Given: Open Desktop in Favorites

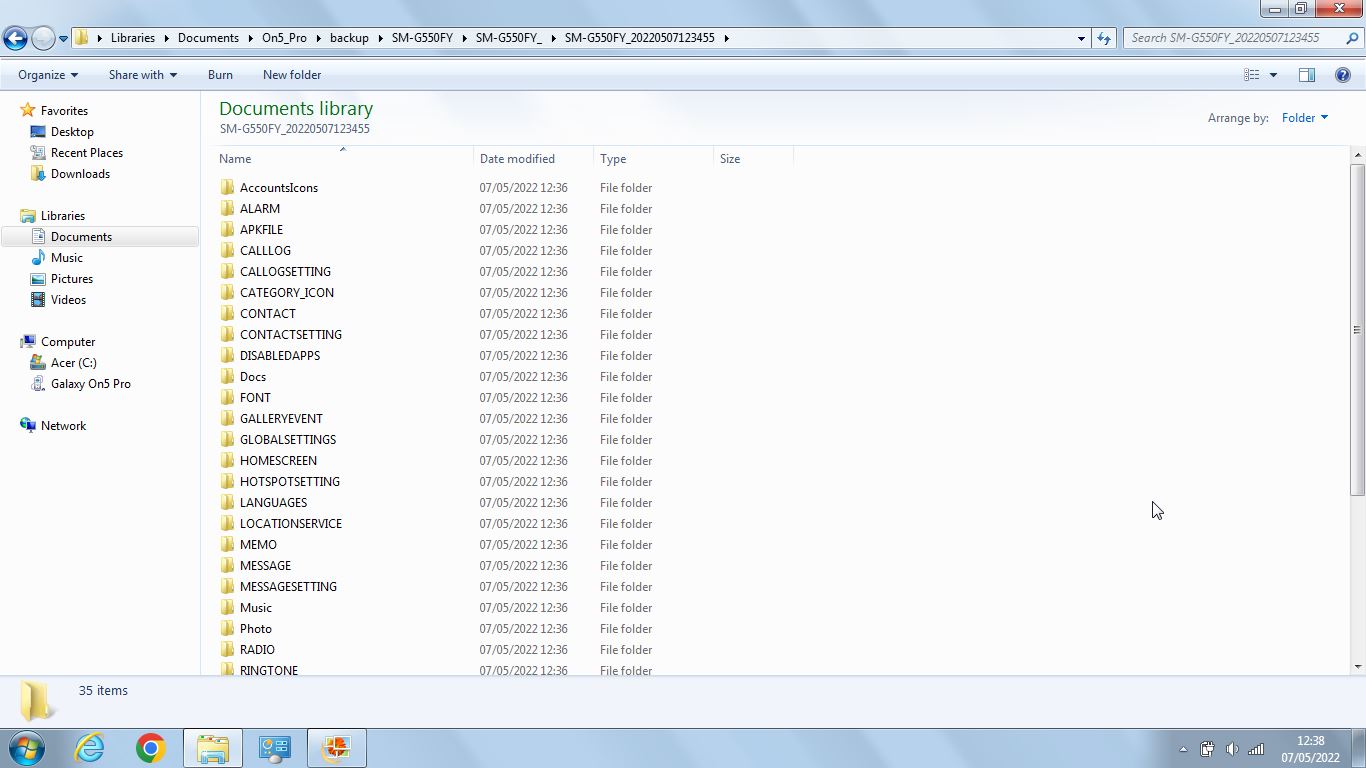Looking at the screenshot, I should click(72, 132).
